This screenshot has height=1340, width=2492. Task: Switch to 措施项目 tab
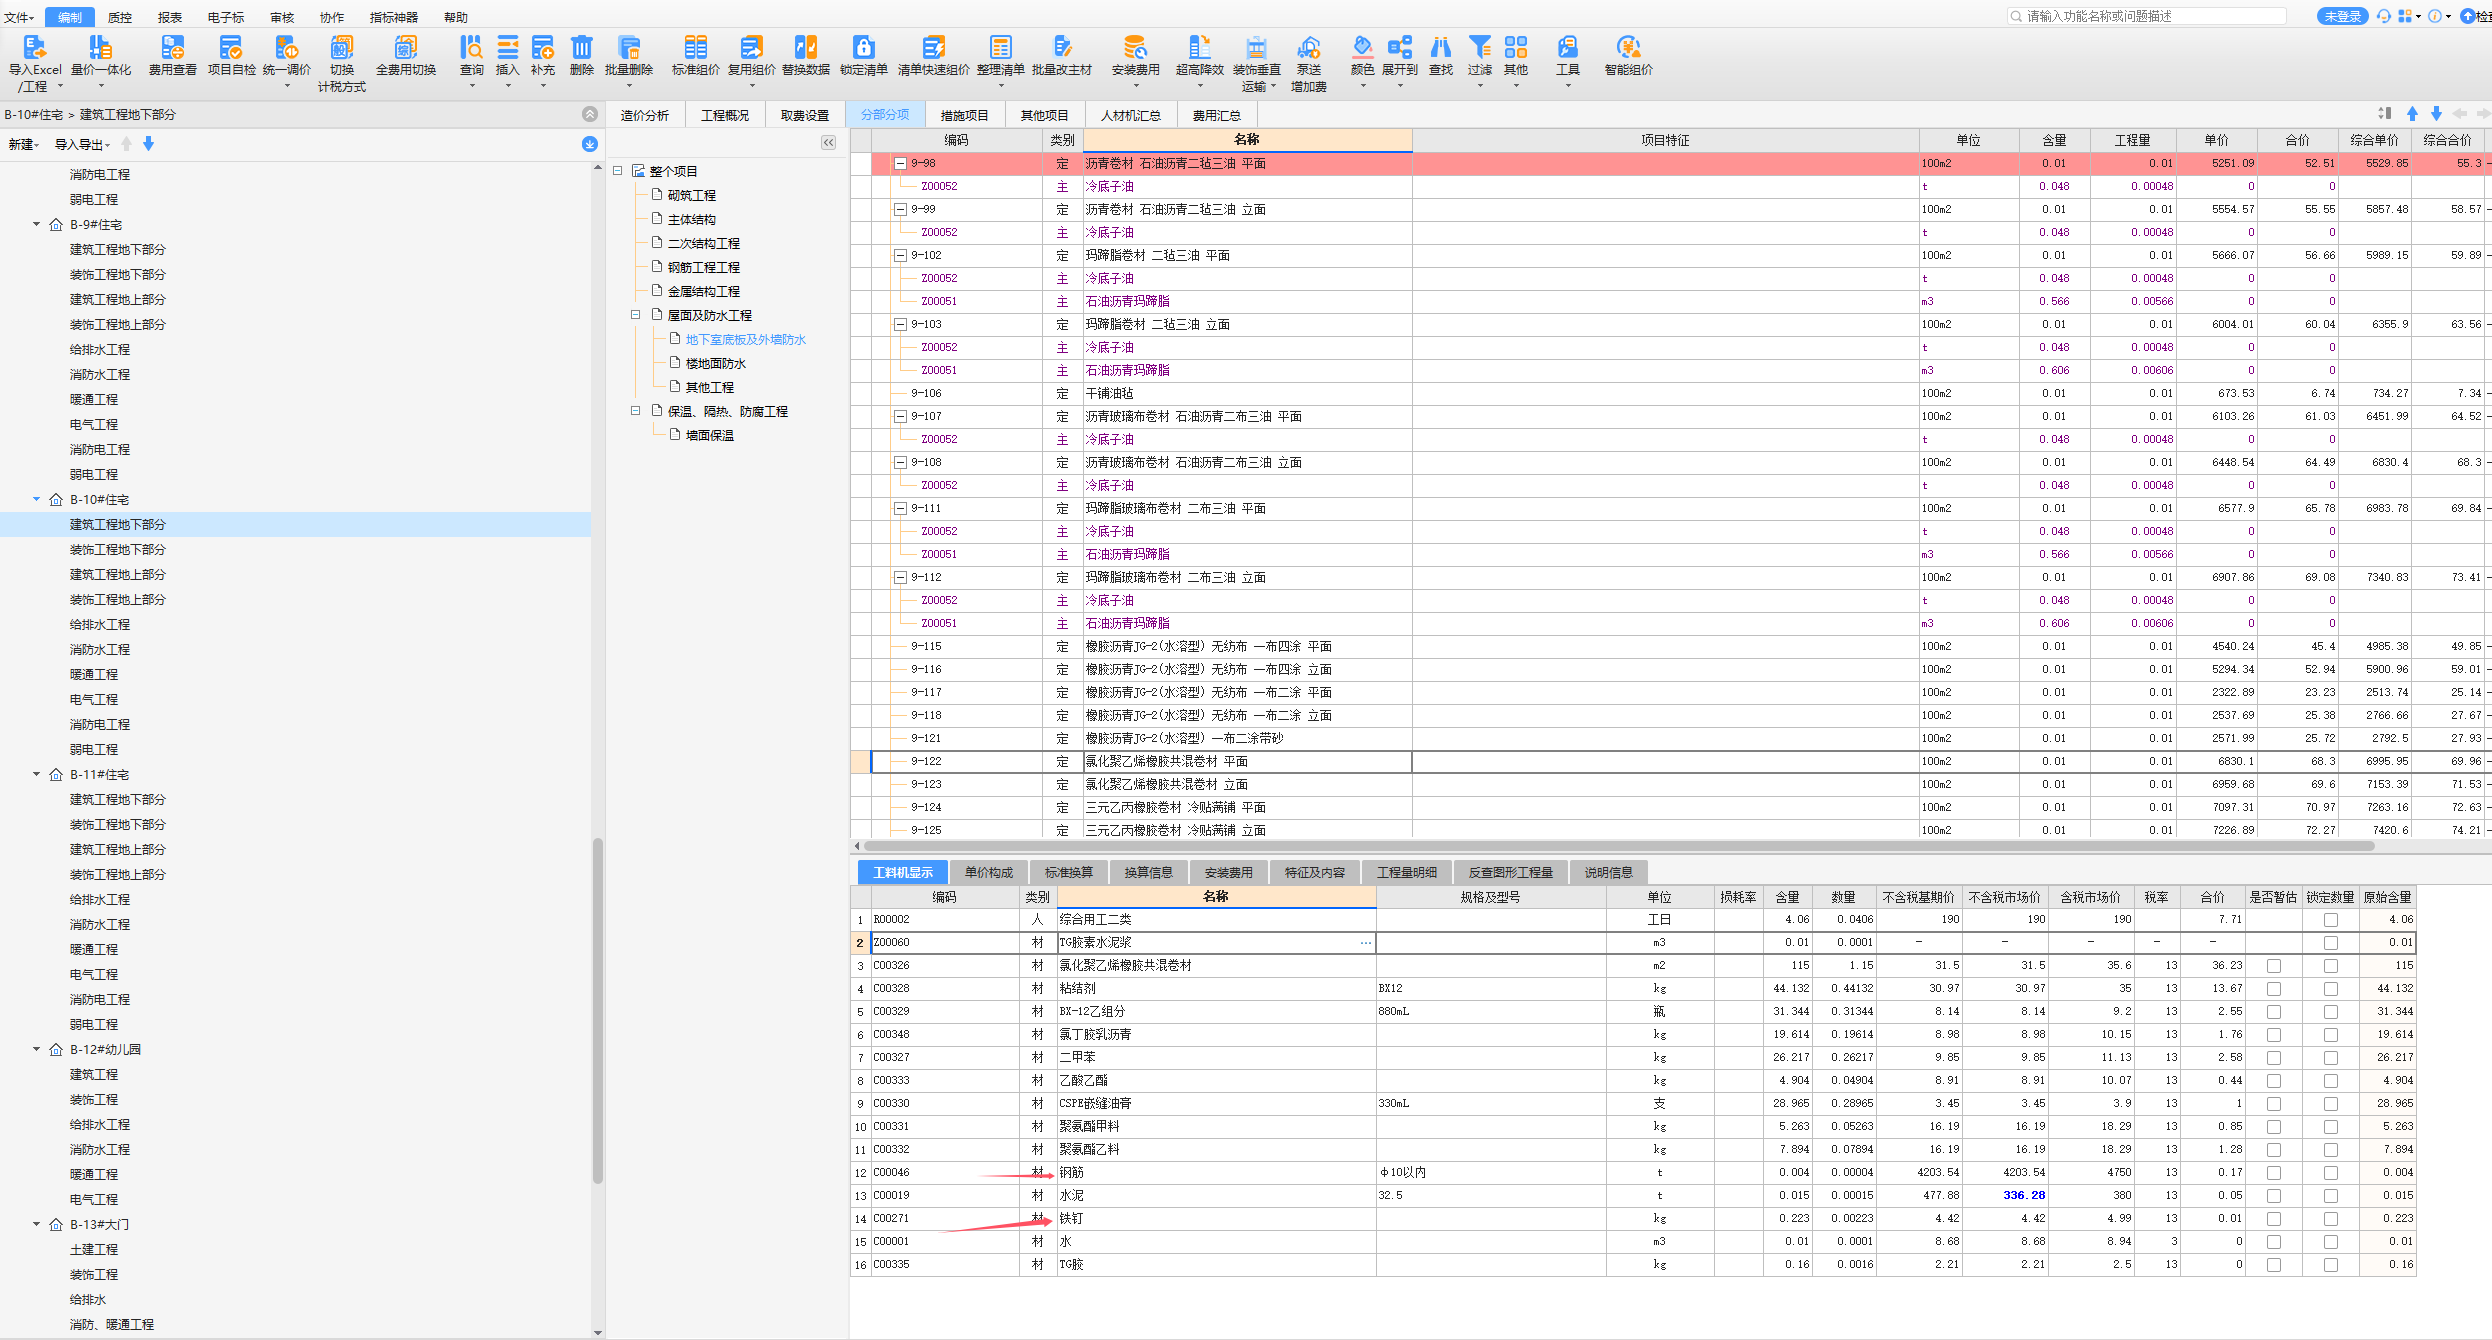coord(964,115)
